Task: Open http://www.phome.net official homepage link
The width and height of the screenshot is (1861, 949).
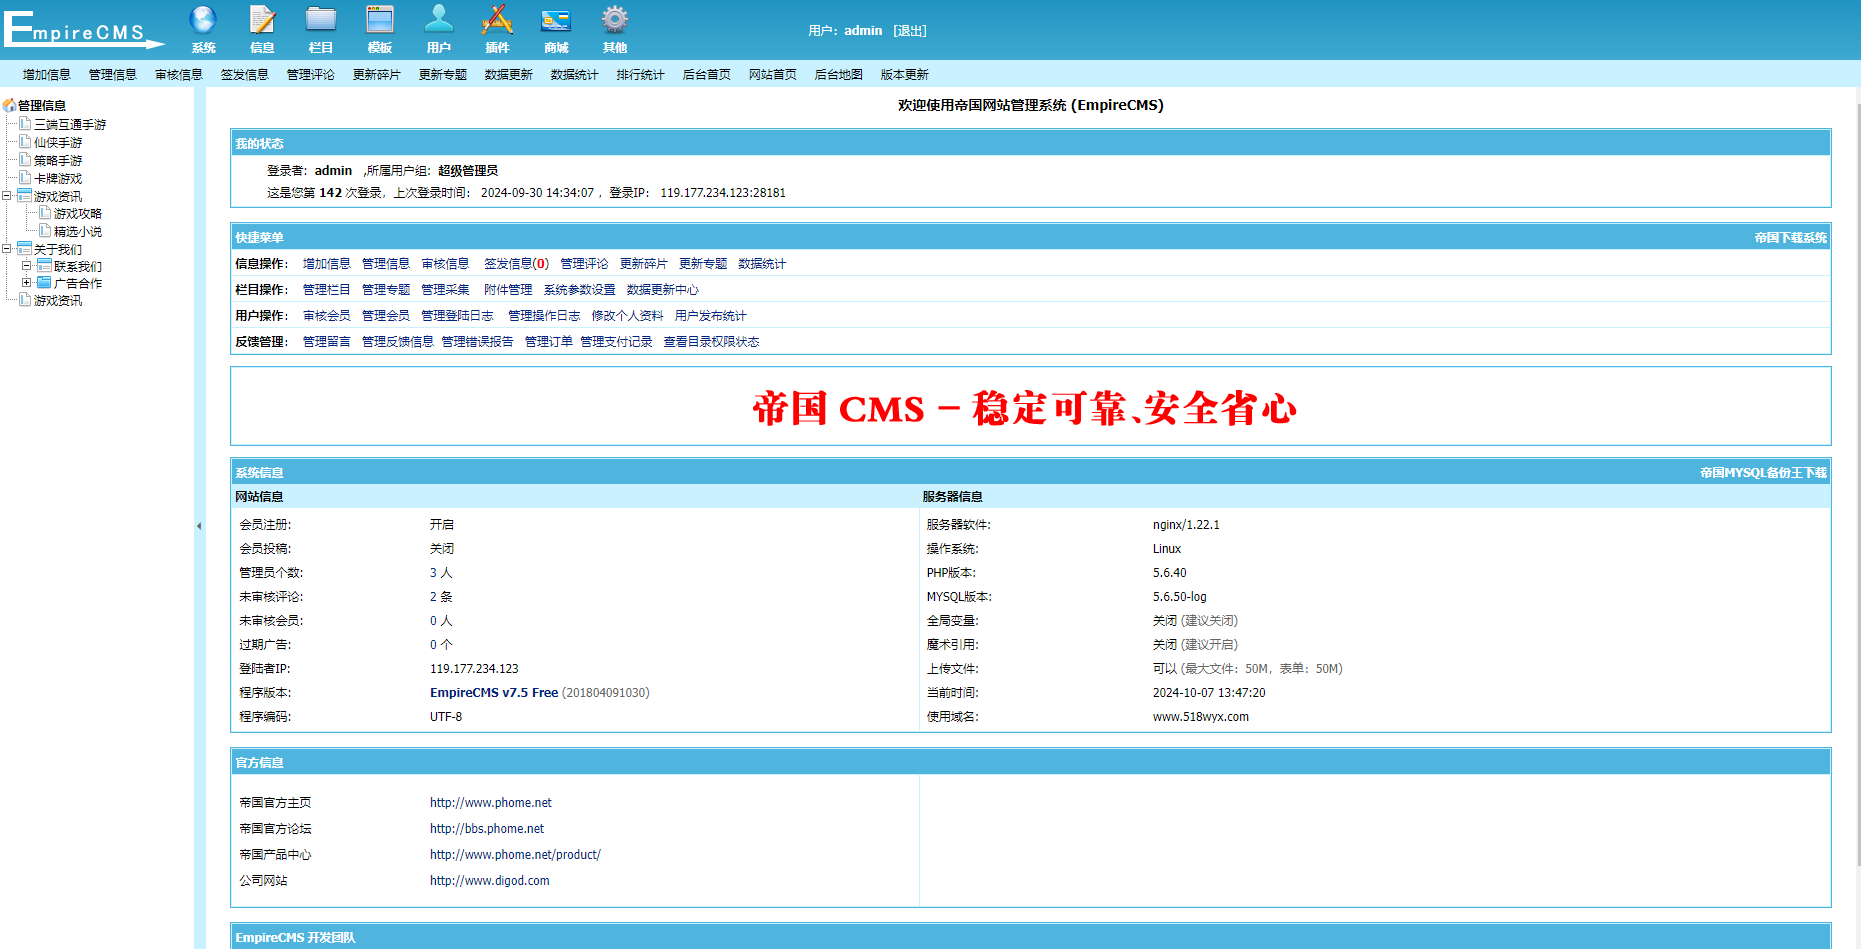Action: tap(491, 803)
